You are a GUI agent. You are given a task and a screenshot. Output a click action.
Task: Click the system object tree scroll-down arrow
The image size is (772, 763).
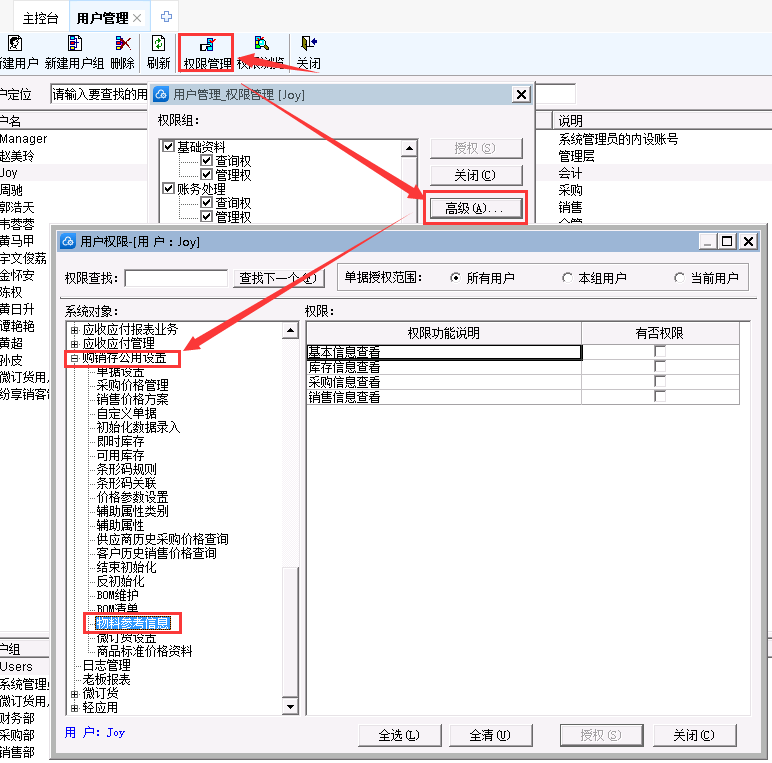(290, 708)
